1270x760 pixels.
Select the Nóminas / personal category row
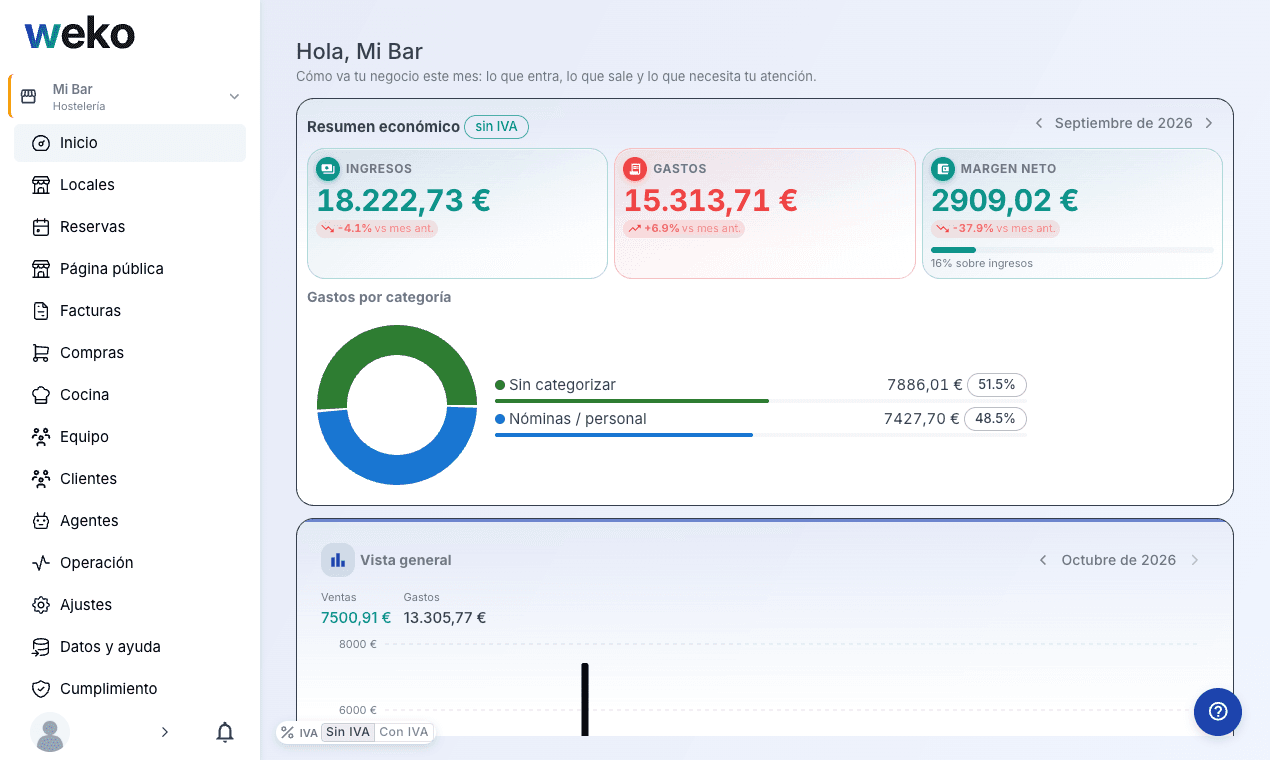pyautogui.click(x=761, y=422)
